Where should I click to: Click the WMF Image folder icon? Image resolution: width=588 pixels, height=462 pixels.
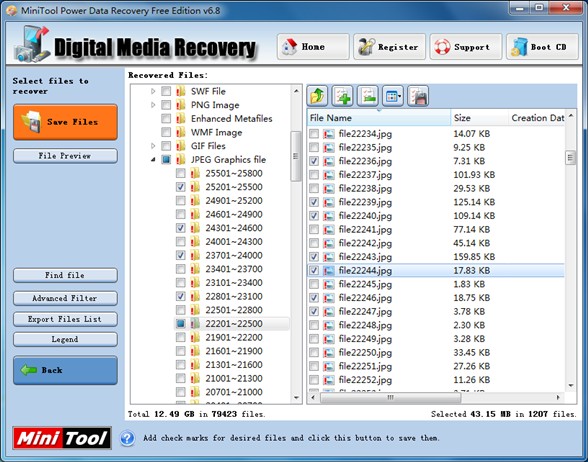pyautogui.click(x=181, y=132)
